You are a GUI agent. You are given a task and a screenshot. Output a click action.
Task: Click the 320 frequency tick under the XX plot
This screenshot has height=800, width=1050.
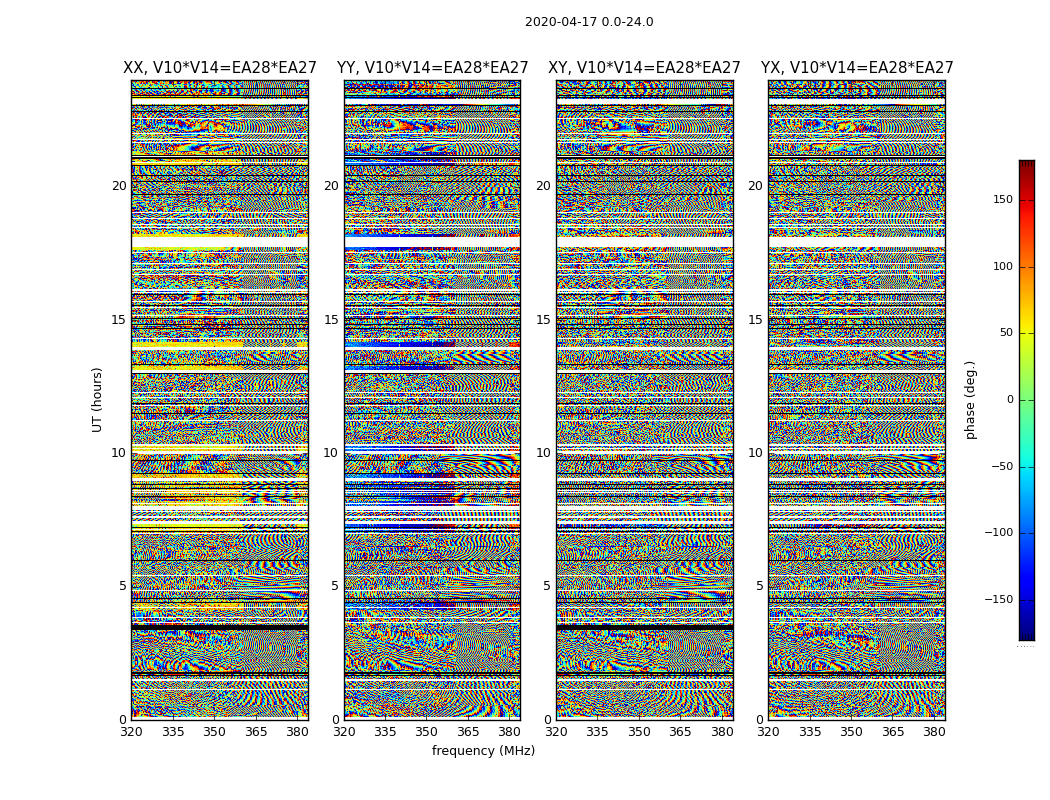click(131, 732)
